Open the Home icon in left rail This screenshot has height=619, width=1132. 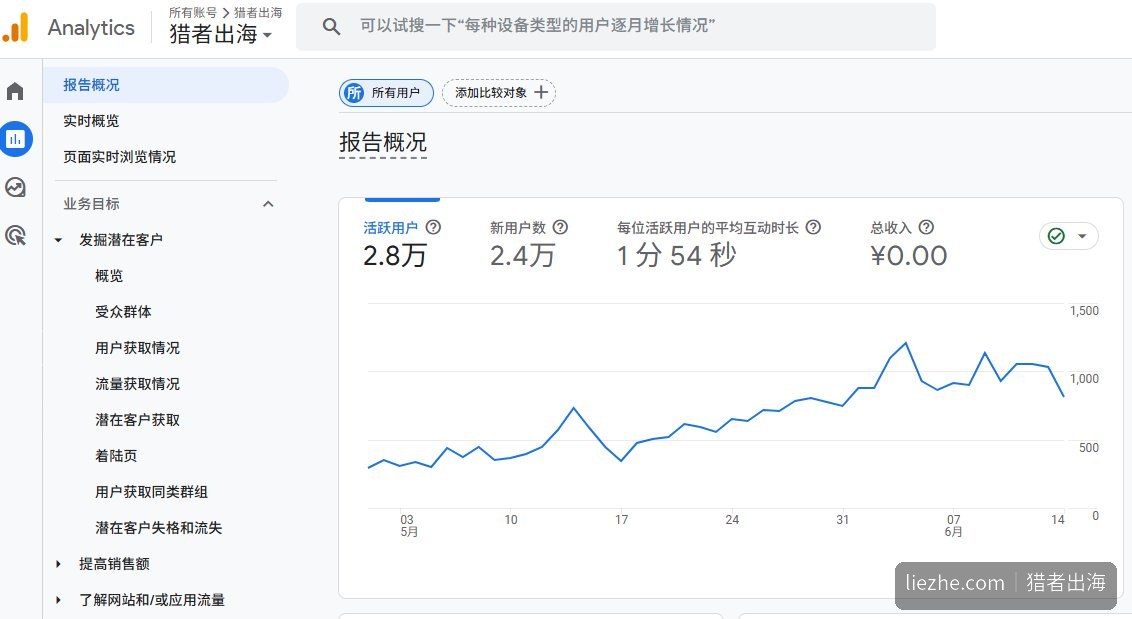pyautogui.click(x=15, y=92)
